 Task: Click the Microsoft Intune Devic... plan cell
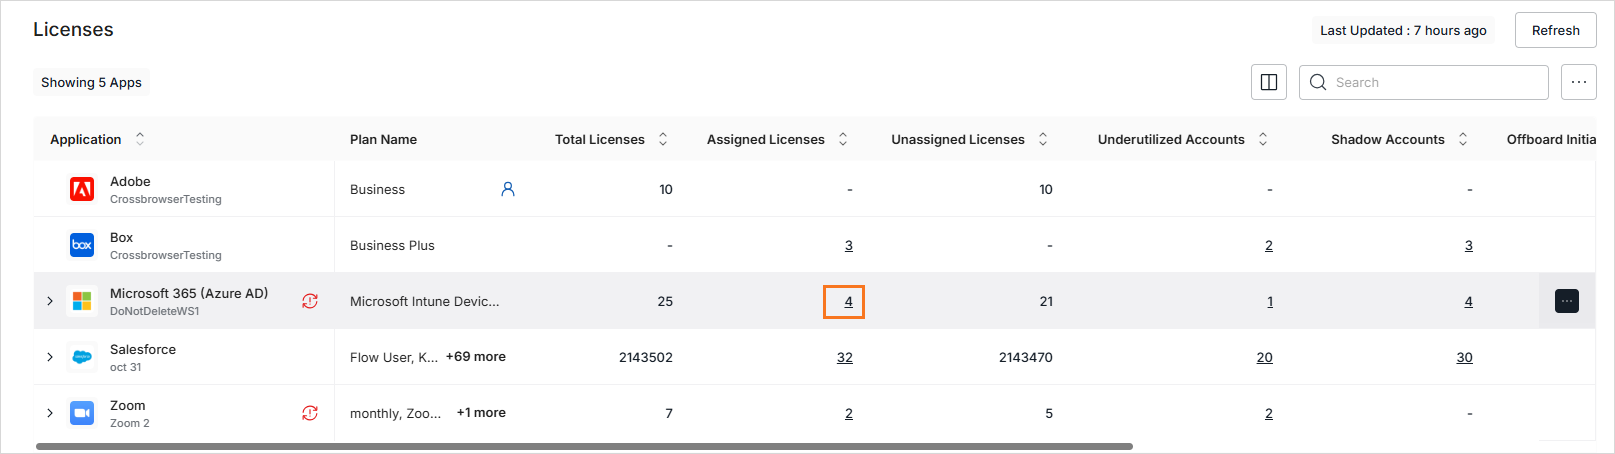(x=424, y=301)
